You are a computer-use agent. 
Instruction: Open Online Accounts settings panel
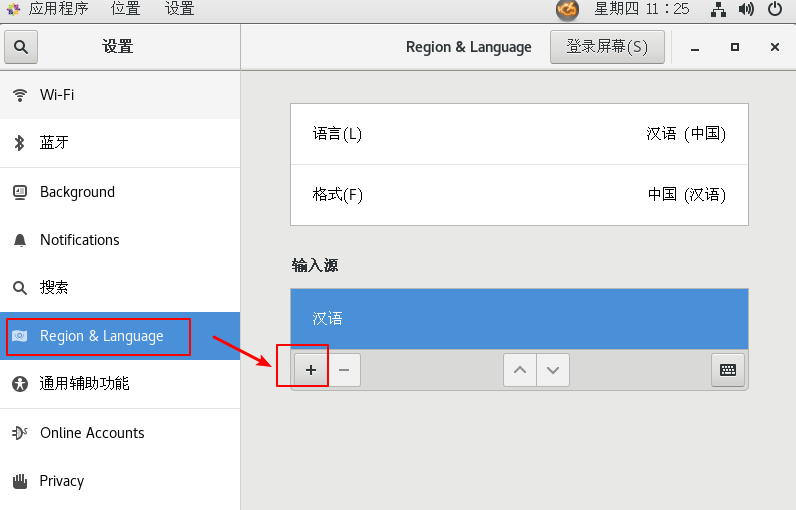click(120, 433)
